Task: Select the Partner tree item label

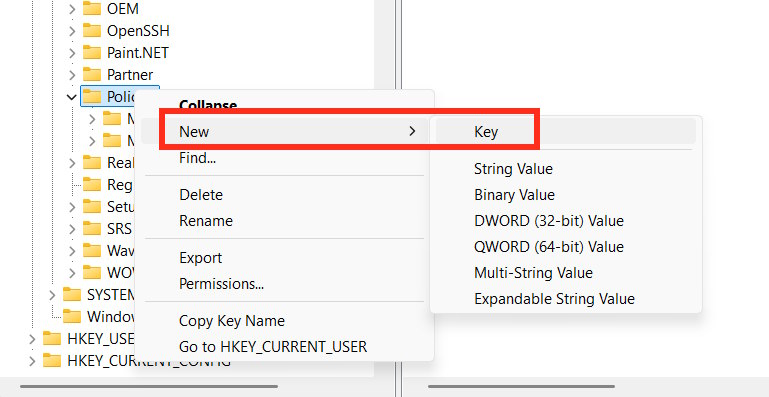Action: point(130,75)
